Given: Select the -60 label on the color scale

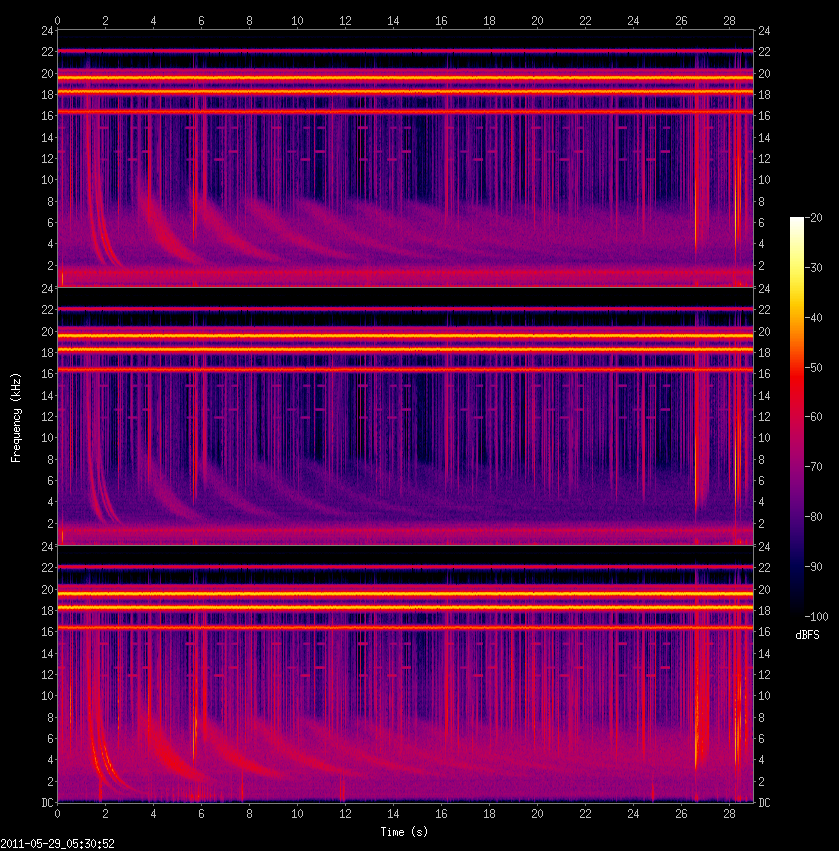Looking at the screenshot, I should click(815, 417).
